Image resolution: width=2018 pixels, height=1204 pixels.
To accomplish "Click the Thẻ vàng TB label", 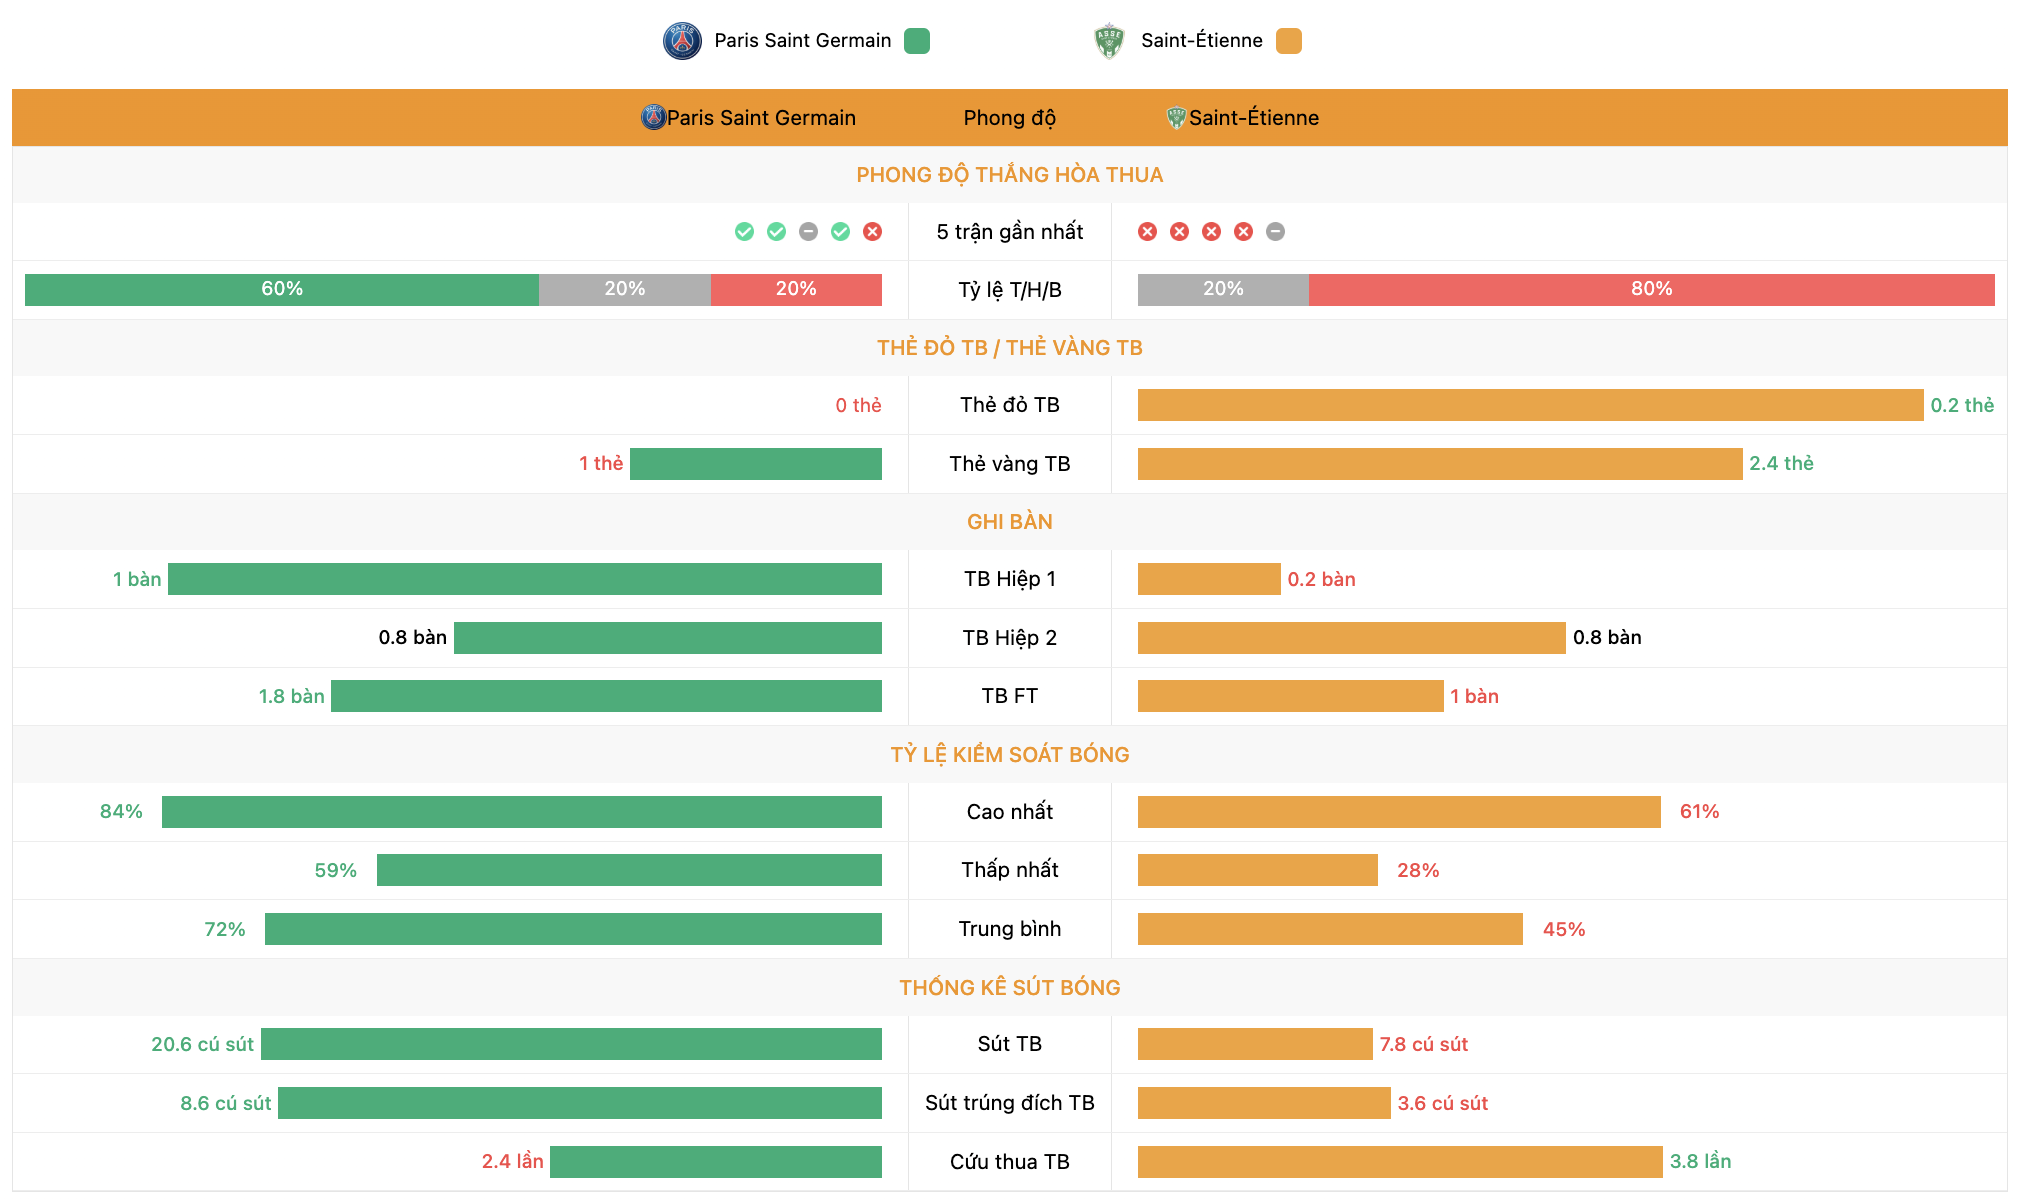I will point(1009,464).
